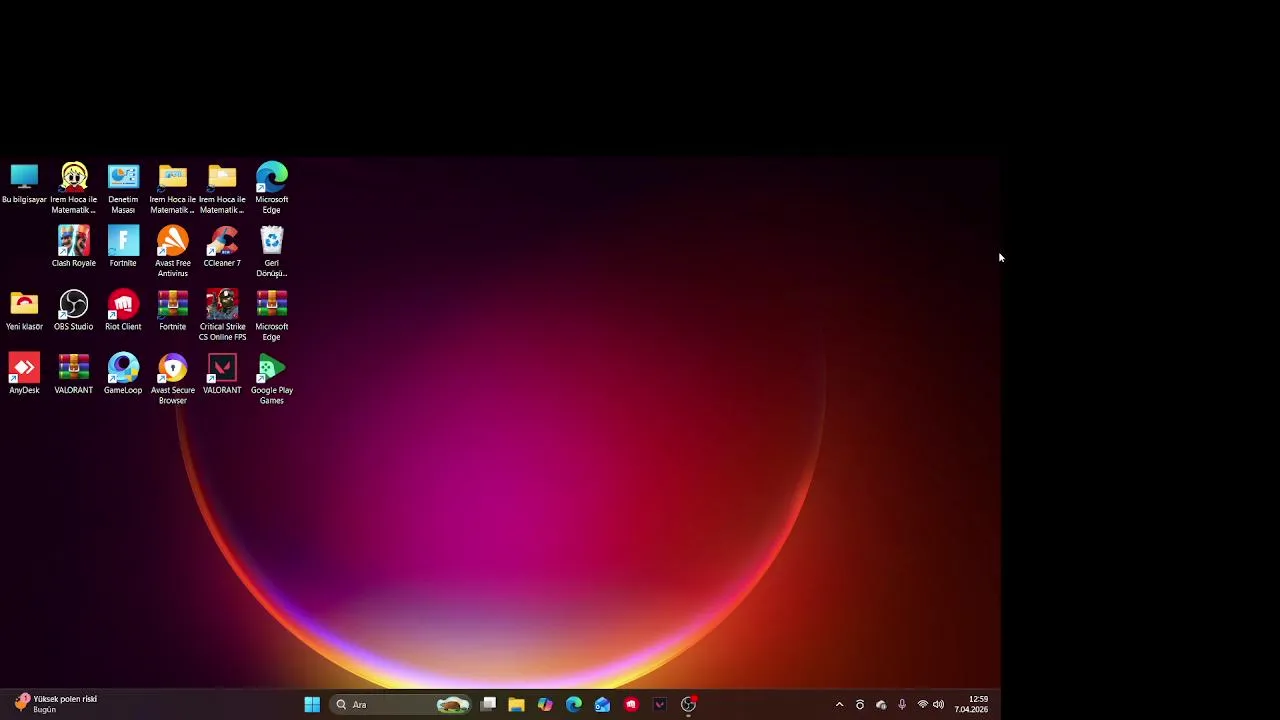Click the Ara taskbar search box
1280x720 pixels.
[x=401, y=705]
